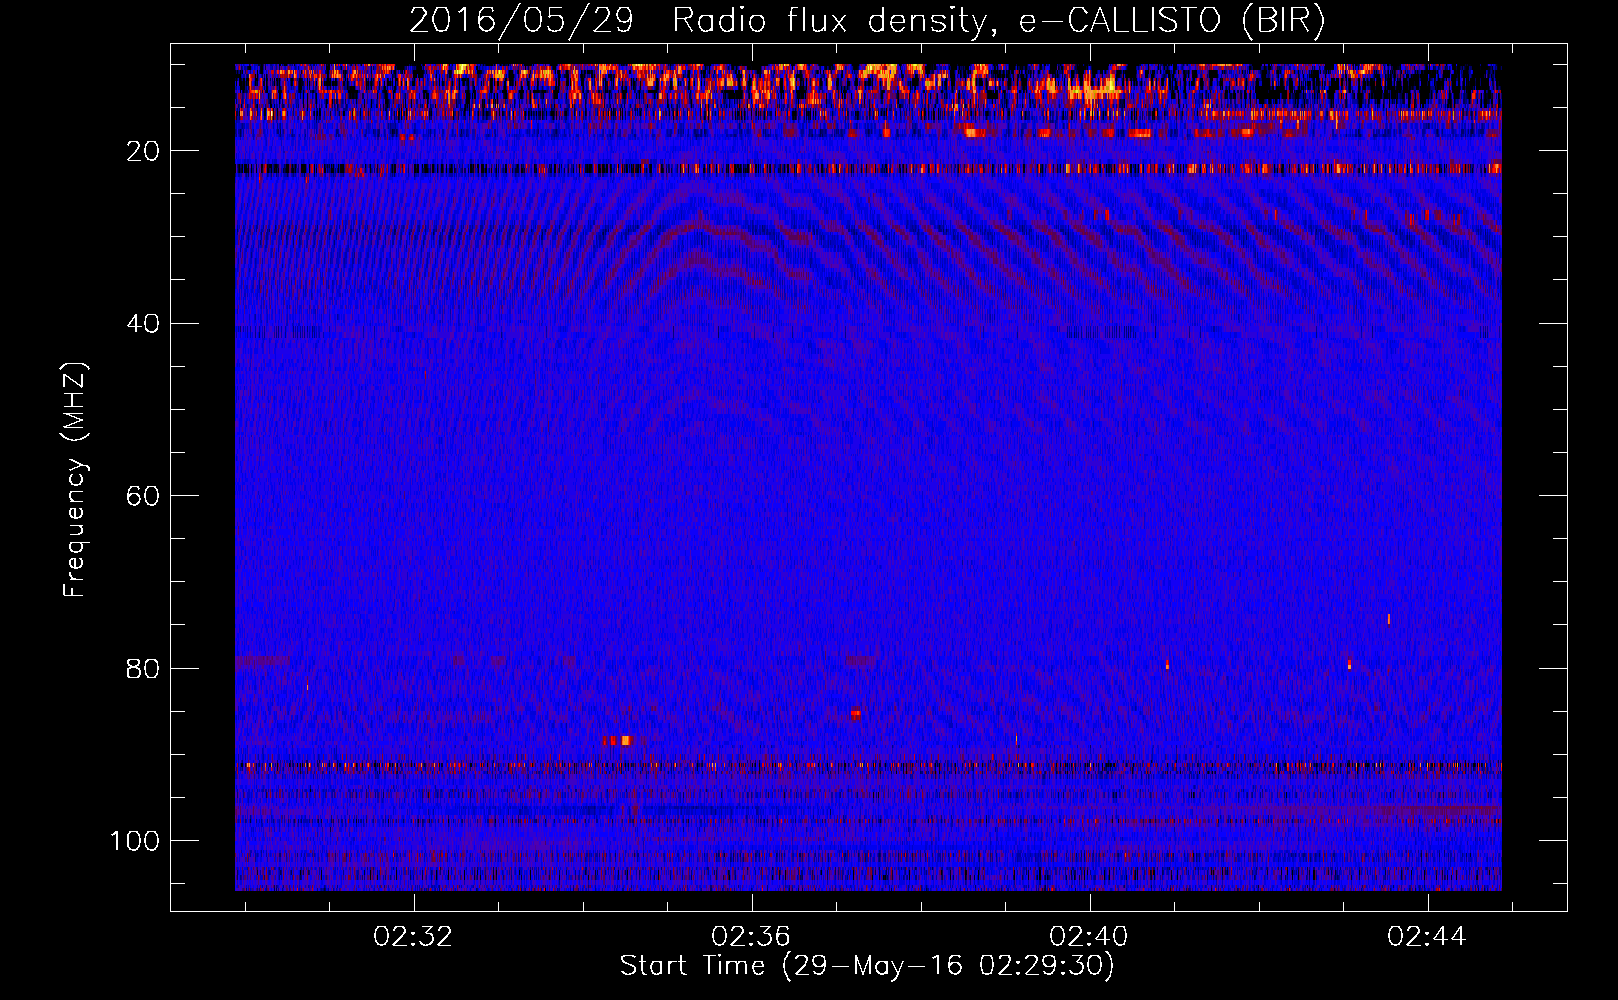
Task: Click the 02:44 time tick label
Action: coord(1427,937)
